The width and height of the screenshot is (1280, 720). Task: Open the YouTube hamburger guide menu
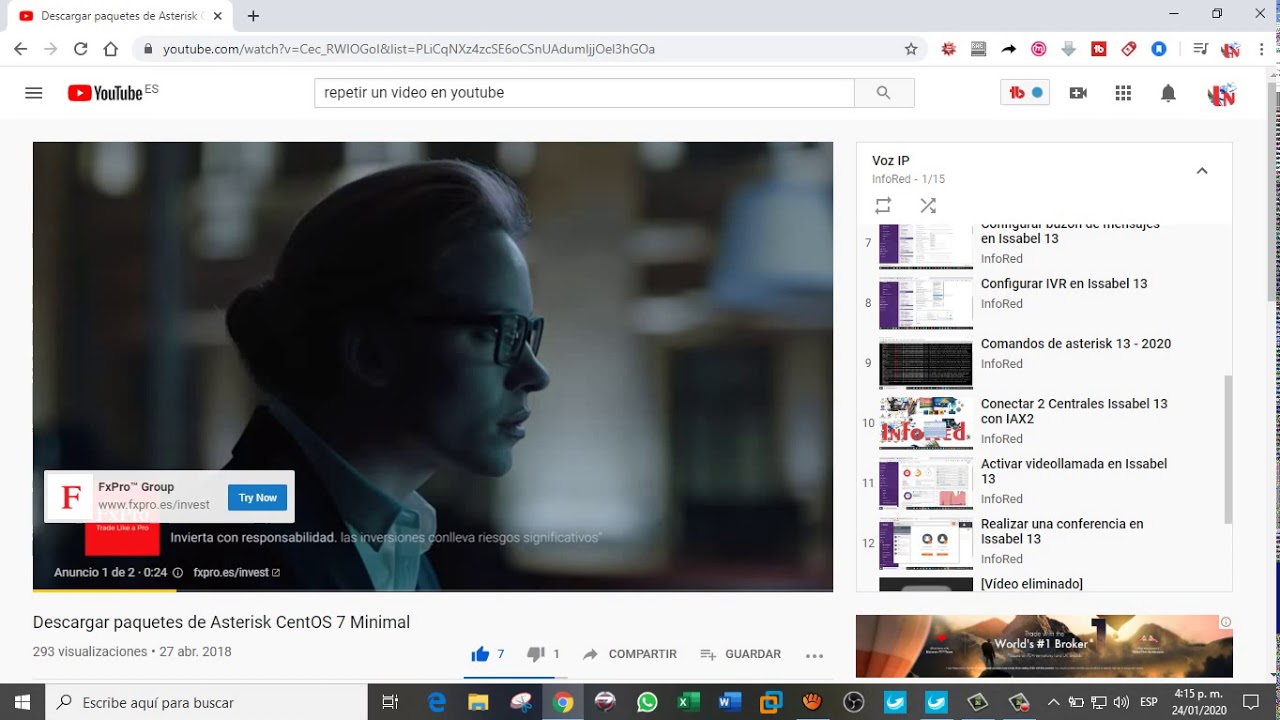point(34,93)
